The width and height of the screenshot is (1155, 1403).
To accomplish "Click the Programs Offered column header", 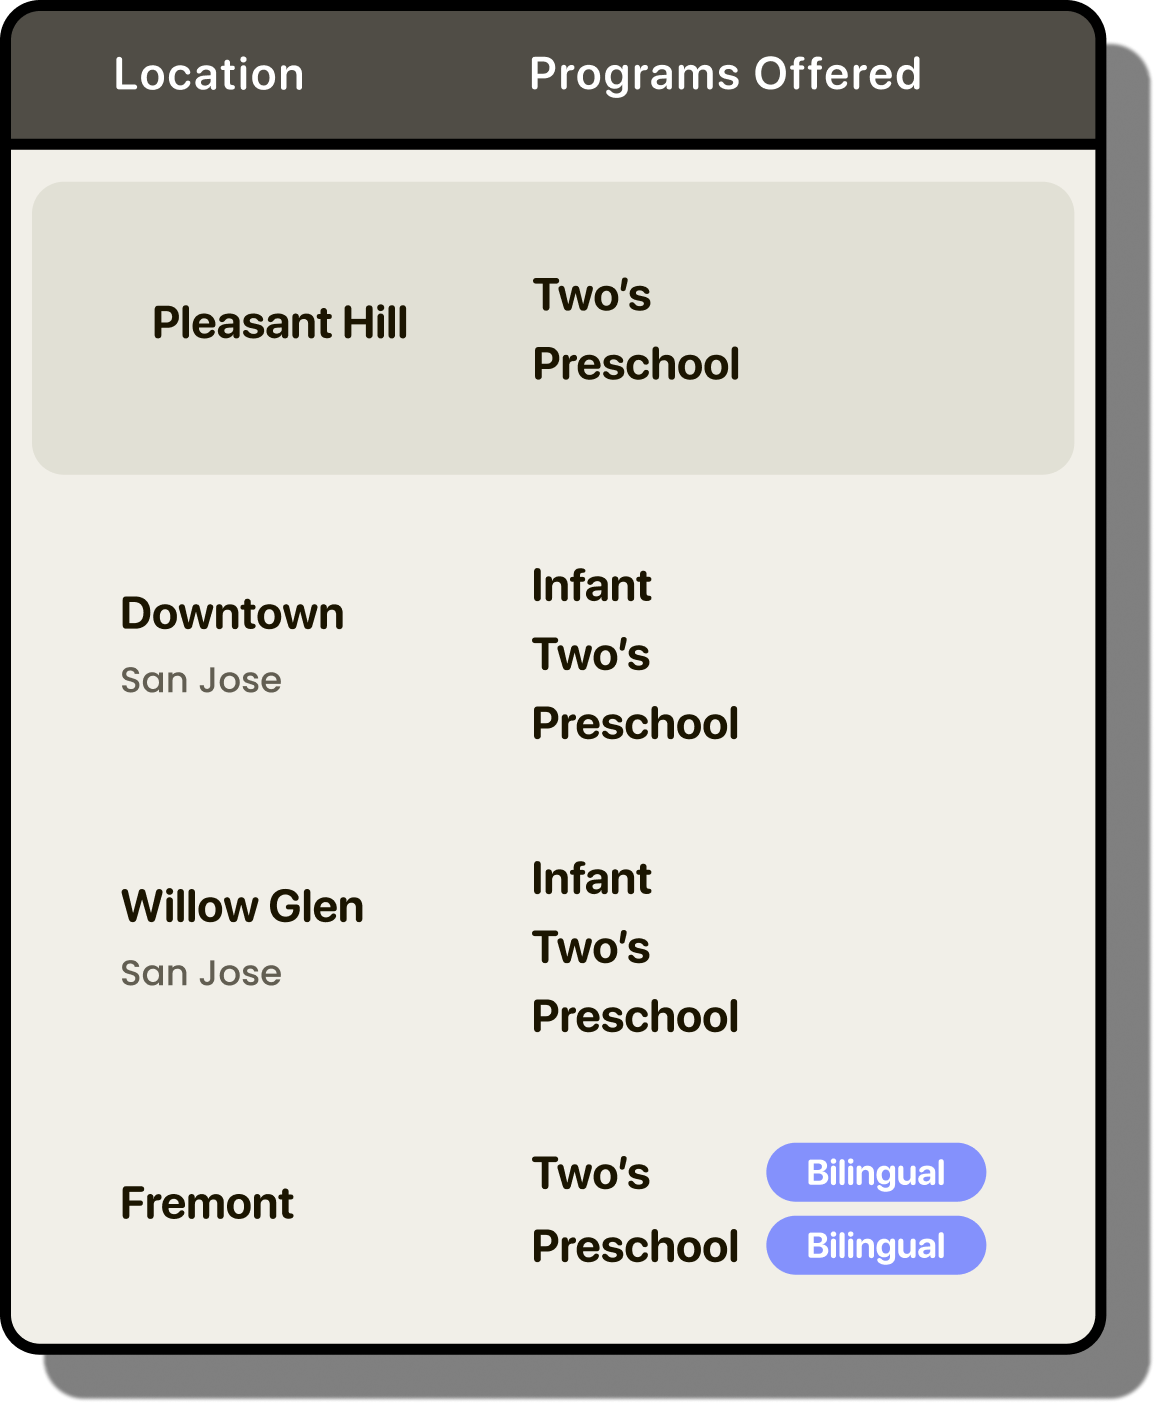I will (725, 74).
